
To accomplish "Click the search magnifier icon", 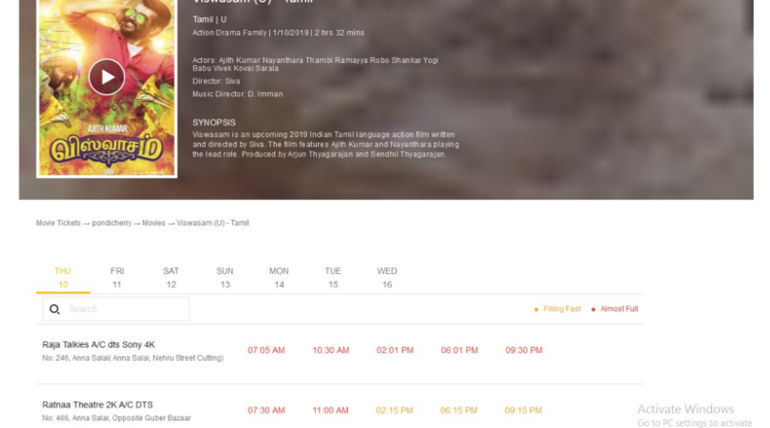I will point(55,309).
